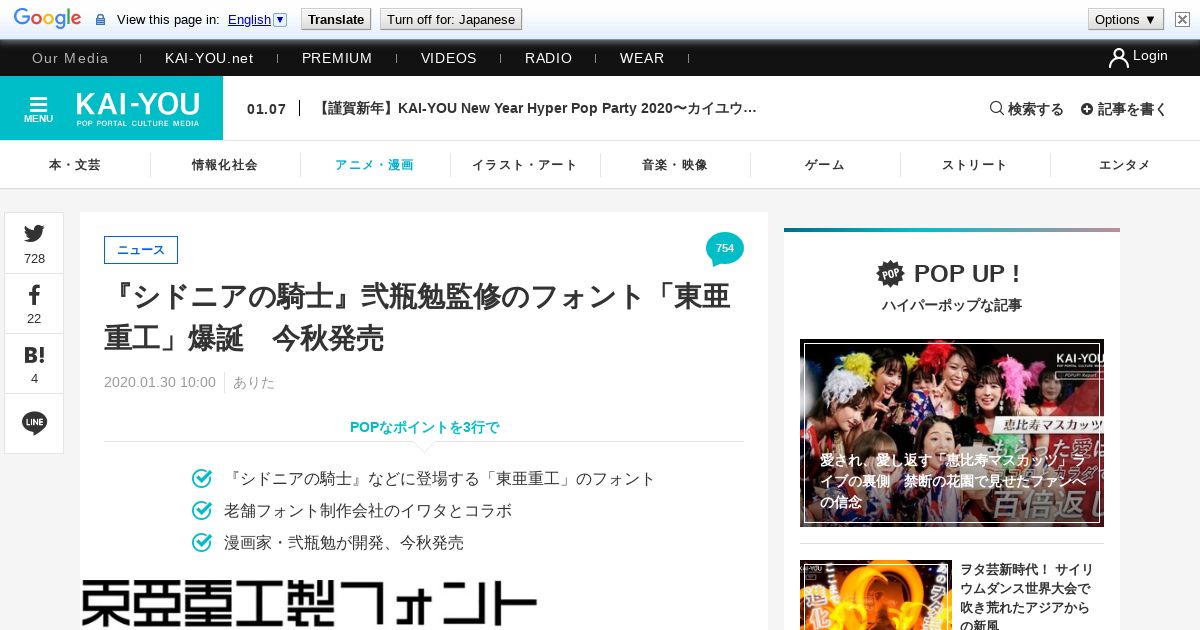The height and width of the screenshot is (630, 1200).
Task: Click the Login text link
Action: pos(1150,56)
